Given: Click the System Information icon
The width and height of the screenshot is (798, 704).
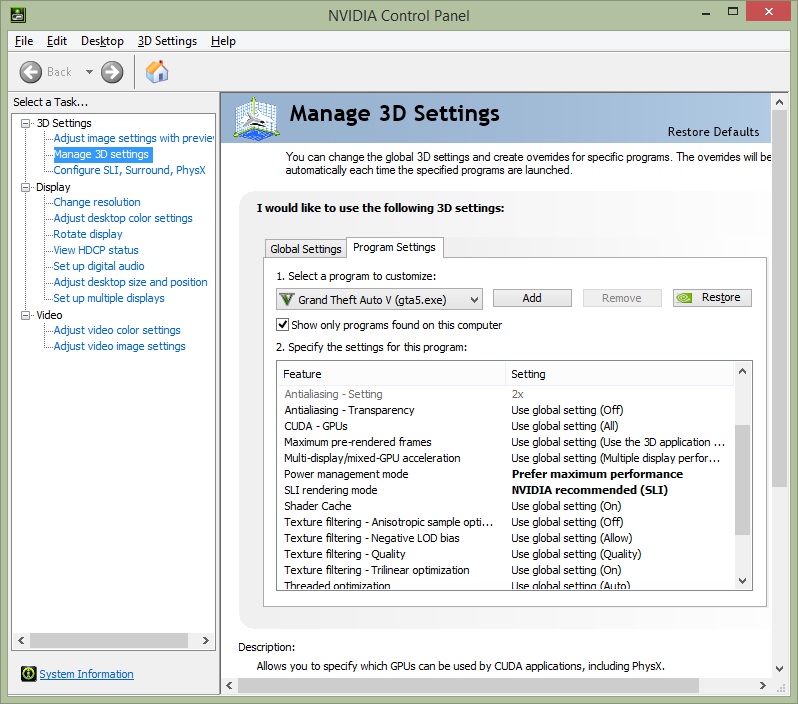Looking at the screenshot, I should [x=28, y=673].
